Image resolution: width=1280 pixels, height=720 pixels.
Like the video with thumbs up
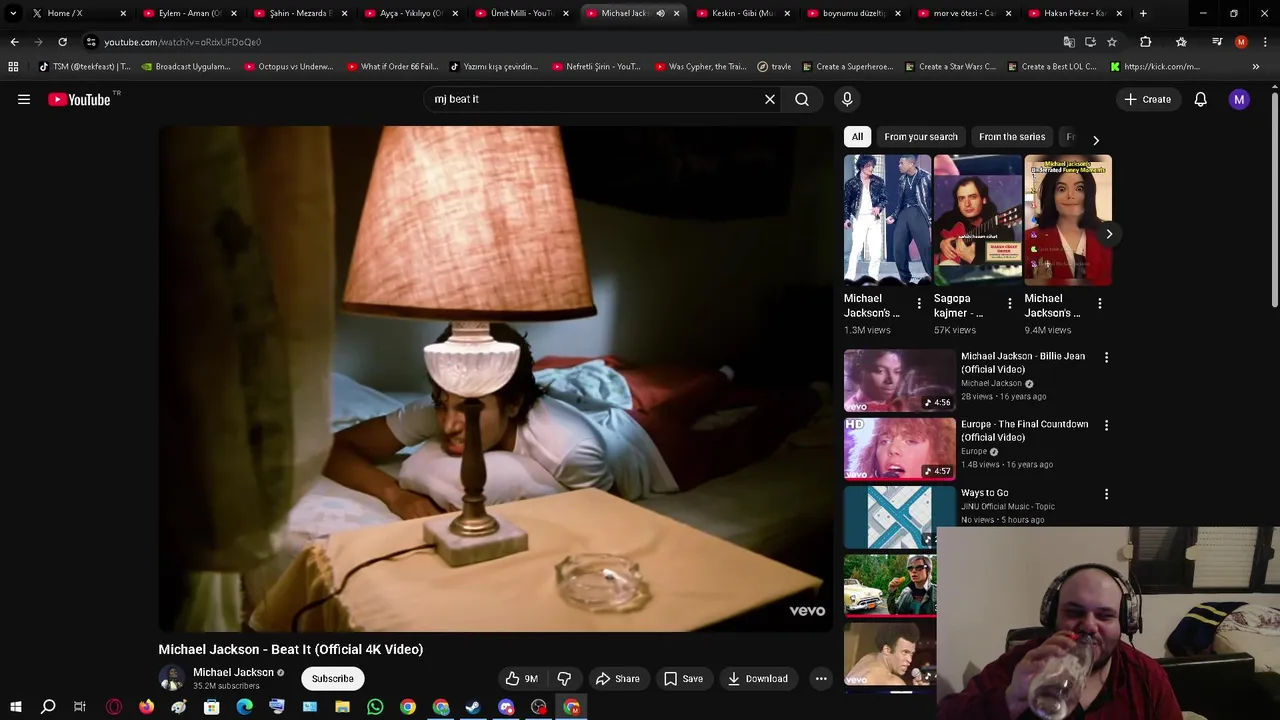click(x=522, y=679)
